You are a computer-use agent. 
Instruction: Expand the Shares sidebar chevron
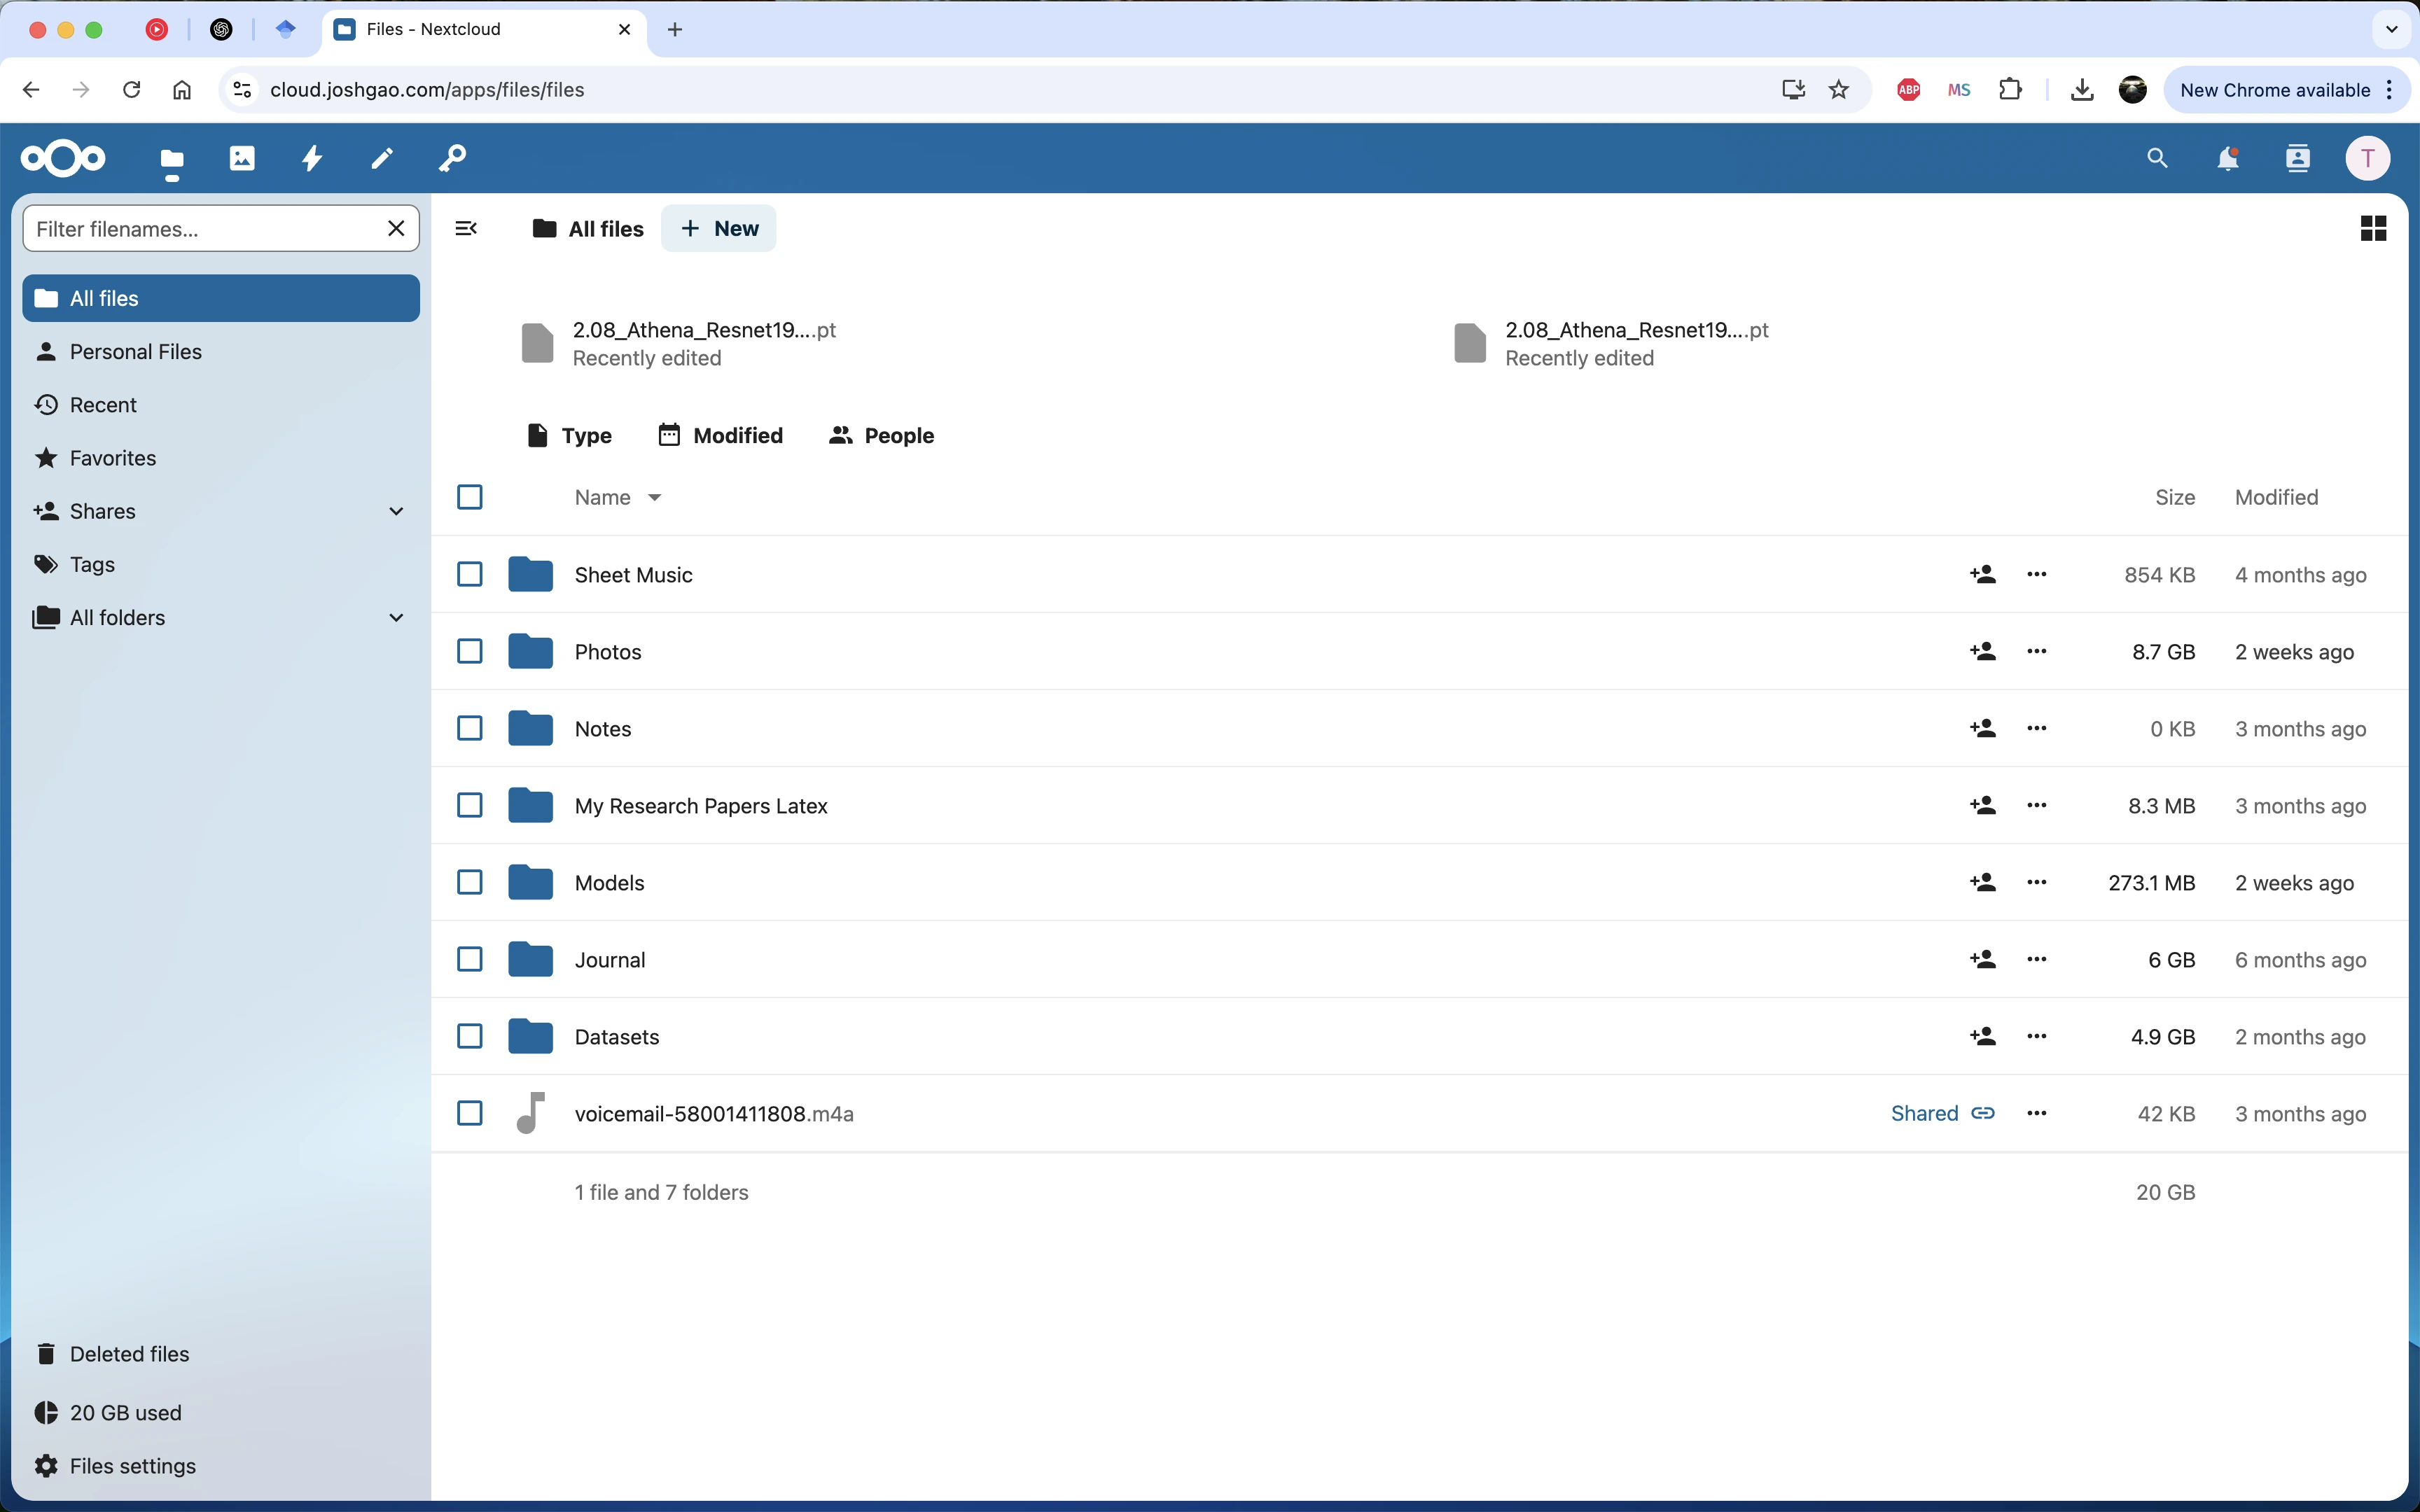pos(396,512)
